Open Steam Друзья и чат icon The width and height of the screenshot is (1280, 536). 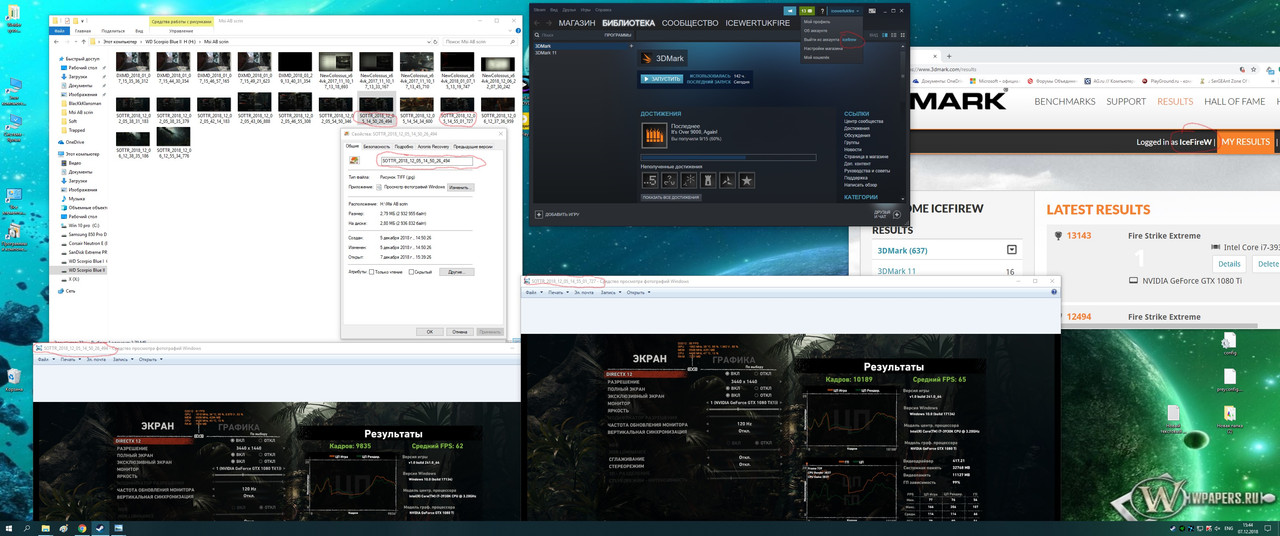(x=897, y=214)
